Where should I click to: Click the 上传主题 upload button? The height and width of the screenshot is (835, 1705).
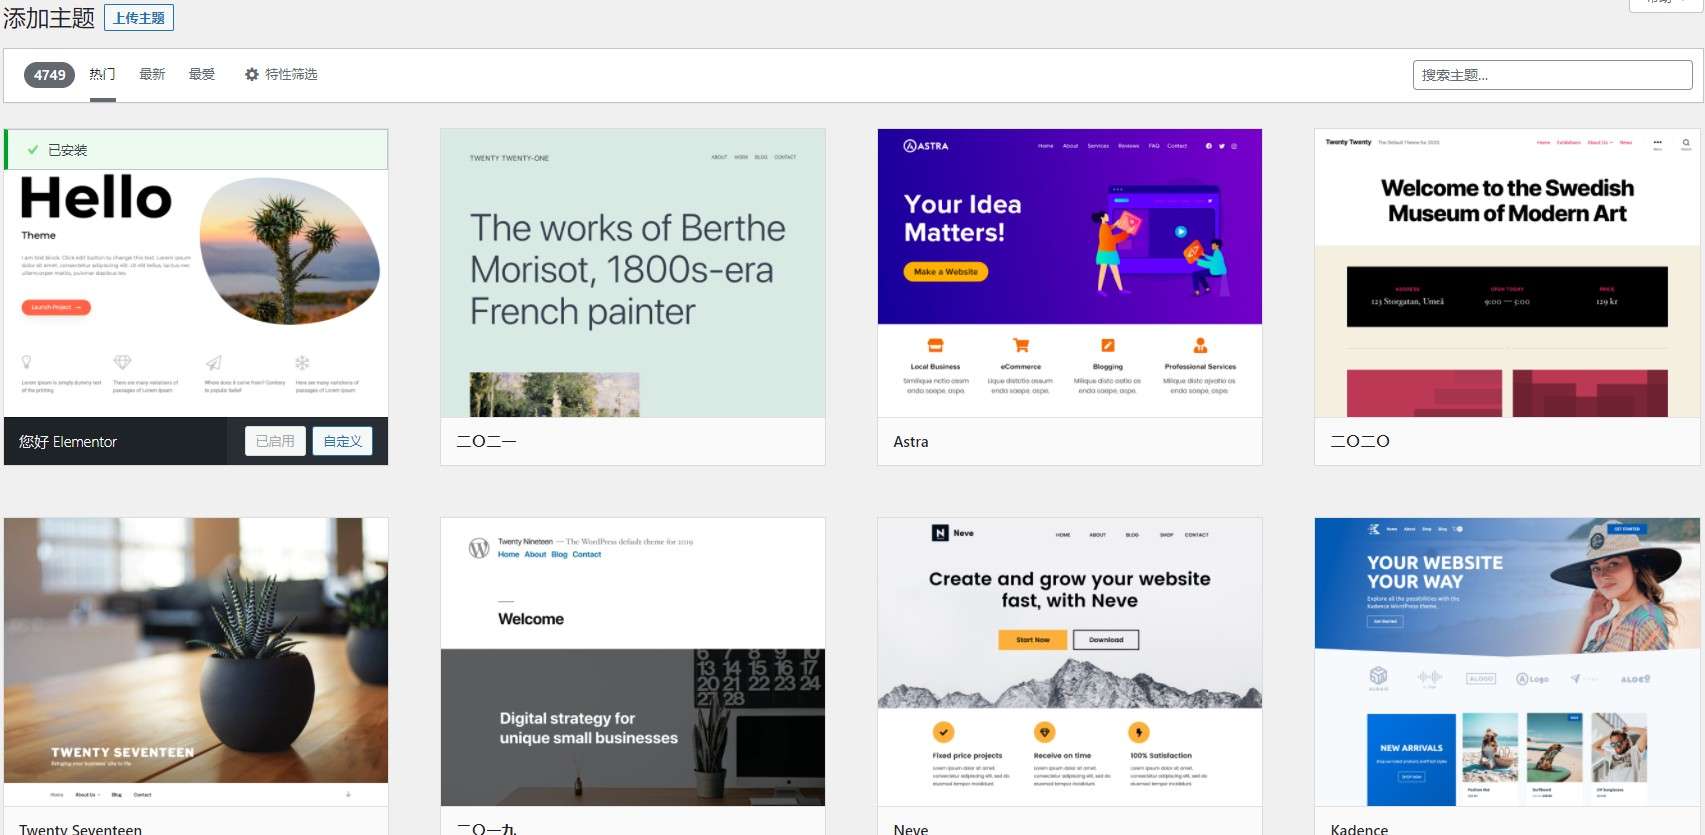coord(139,18)
